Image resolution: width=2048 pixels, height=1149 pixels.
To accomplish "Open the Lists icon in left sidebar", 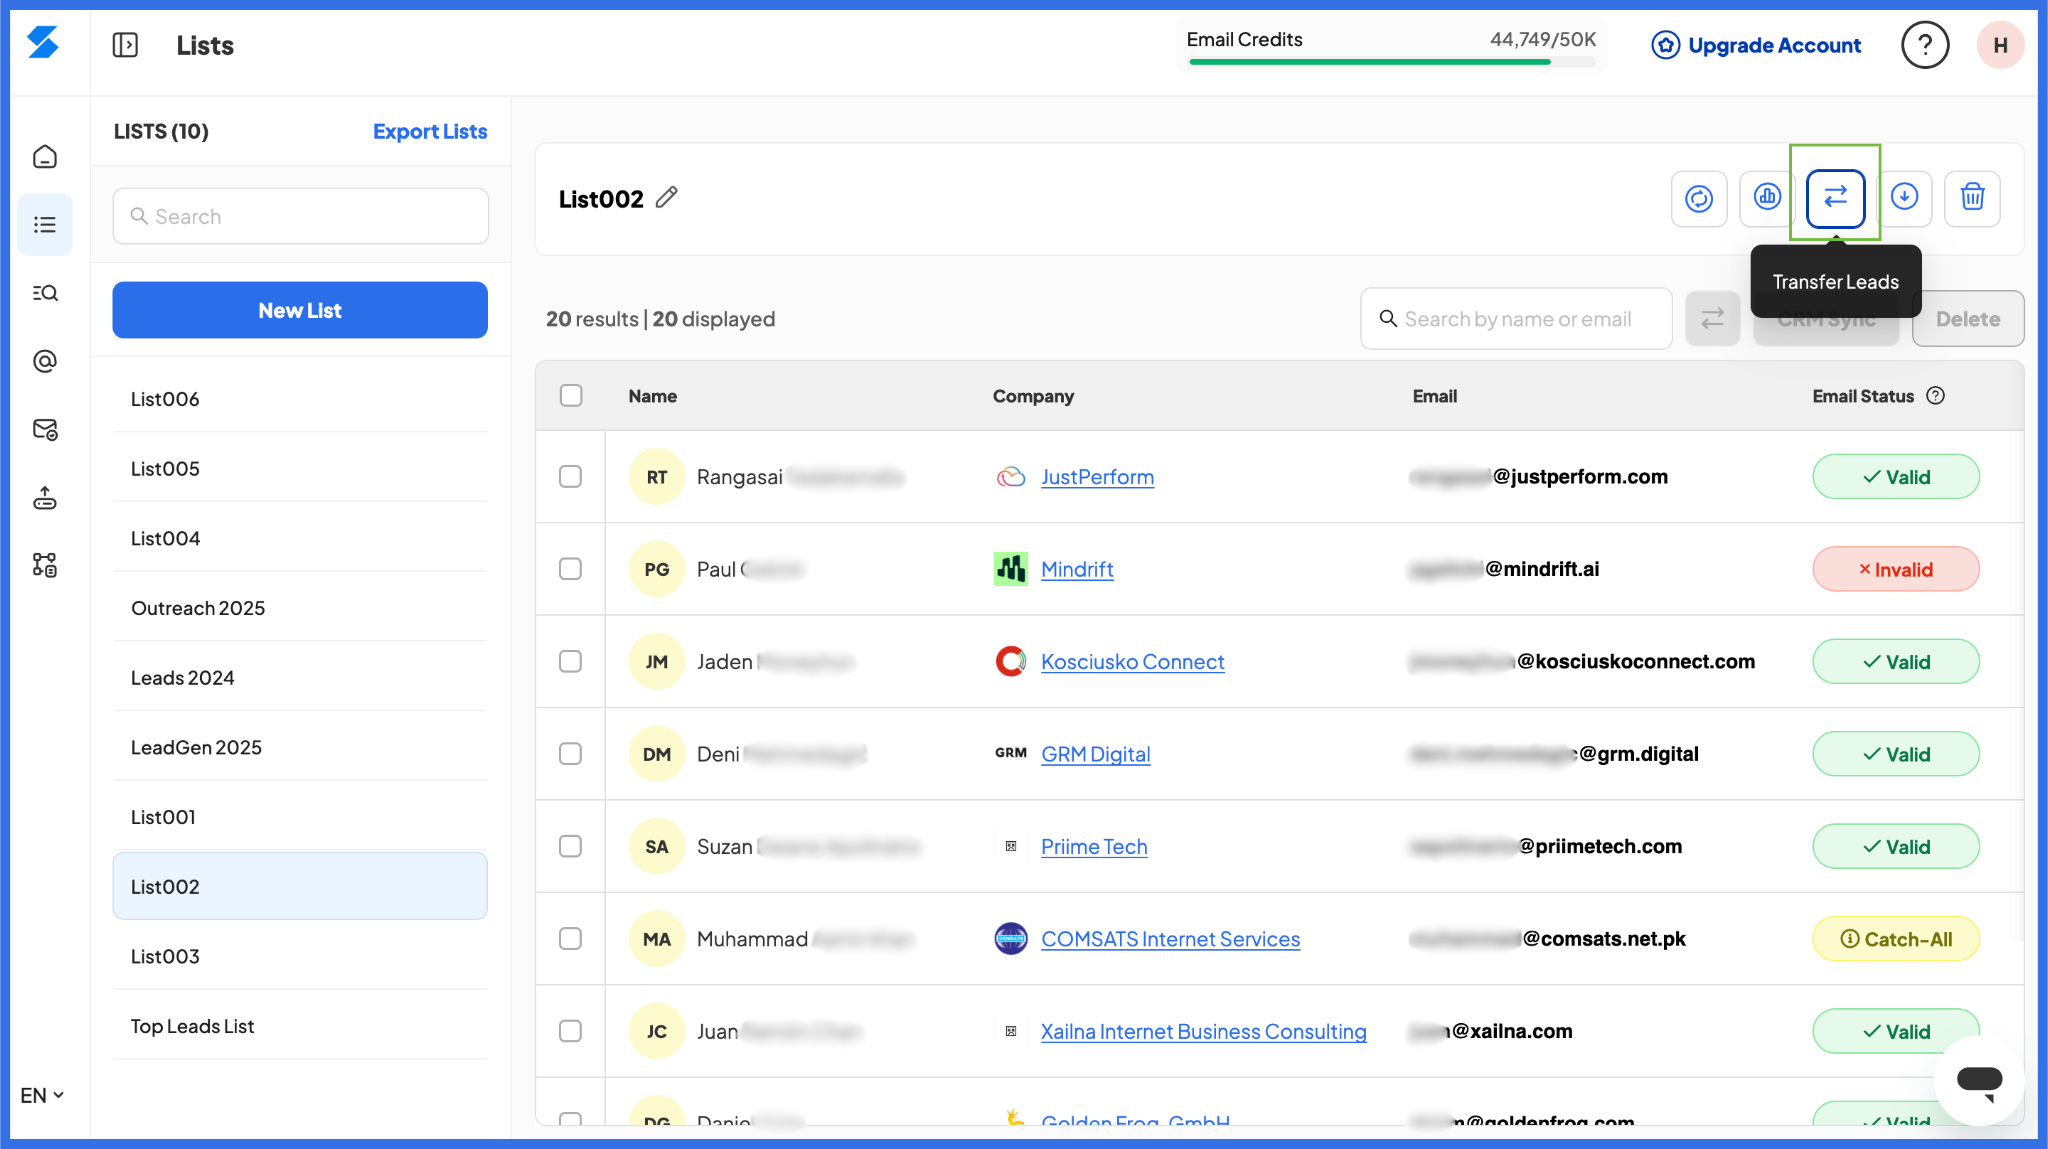I will tap(45, 225).
